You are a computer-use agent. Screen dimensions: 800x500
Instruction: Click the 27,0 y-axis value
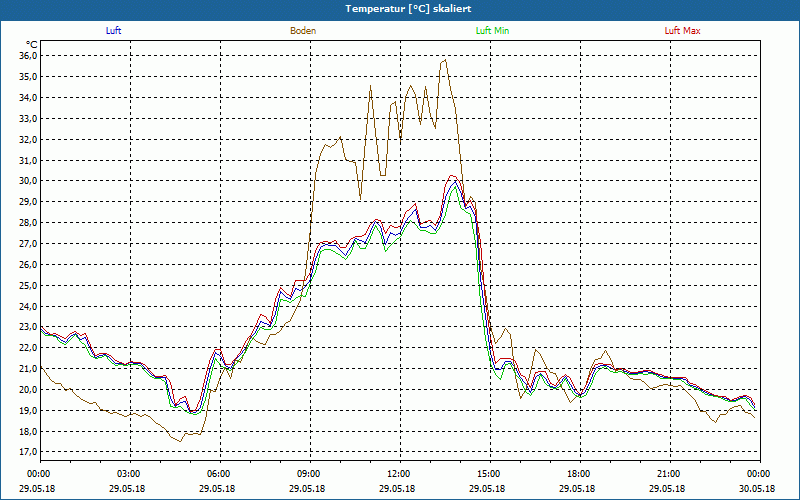[28, 243]
